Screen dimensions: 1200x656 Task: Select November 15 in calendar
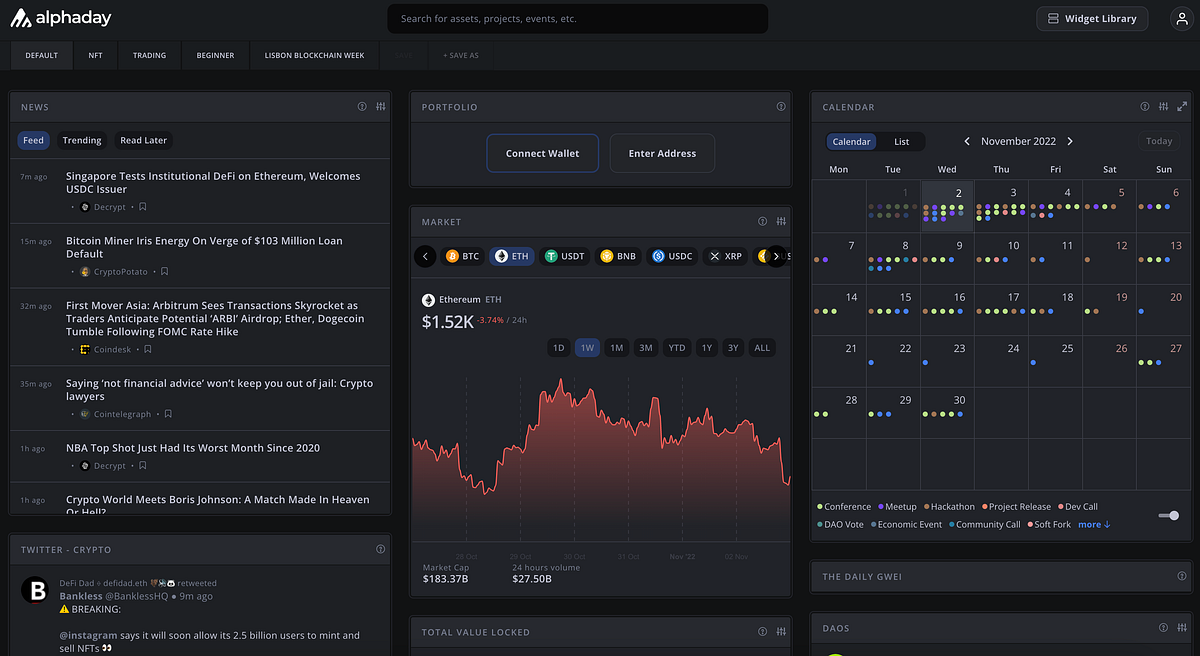[892, 309]
